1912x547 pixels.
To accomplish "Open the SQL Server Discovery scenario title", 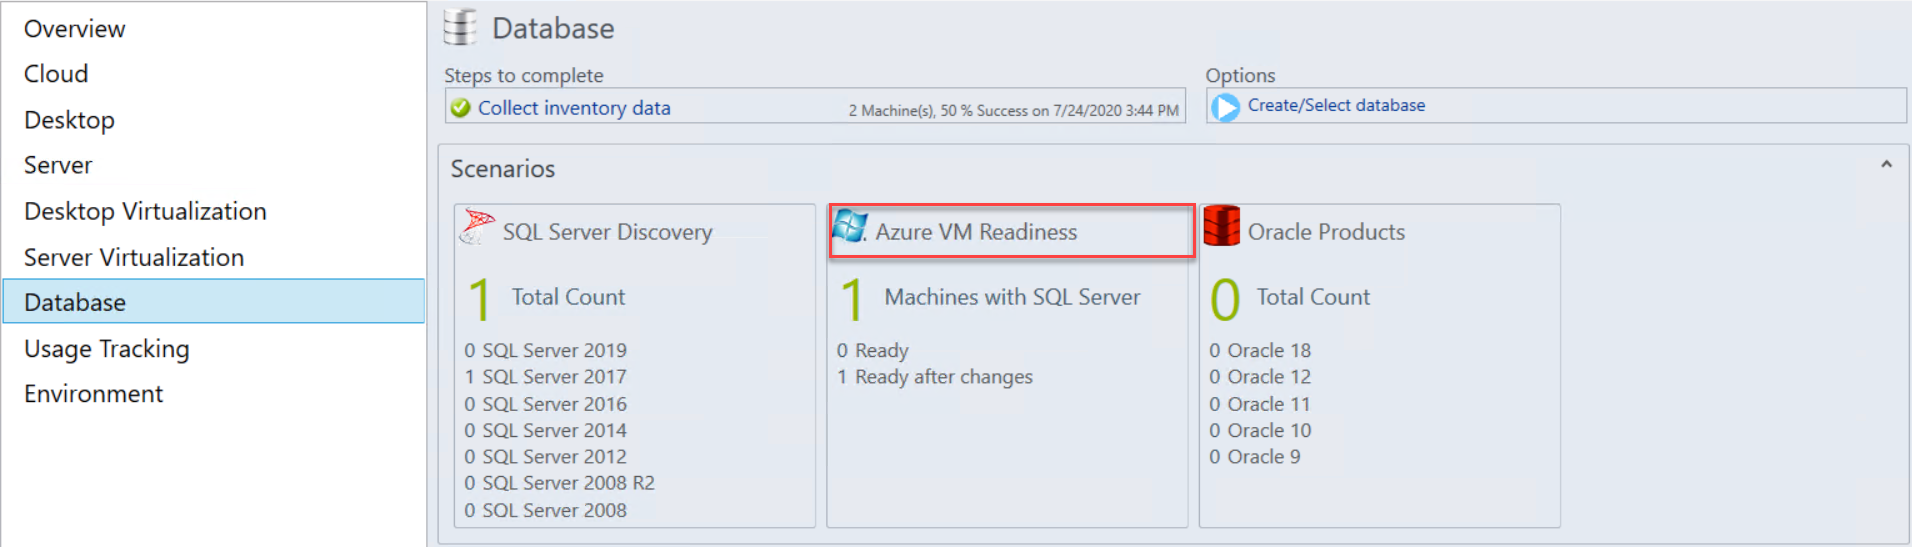I will (x=608, y=232).
